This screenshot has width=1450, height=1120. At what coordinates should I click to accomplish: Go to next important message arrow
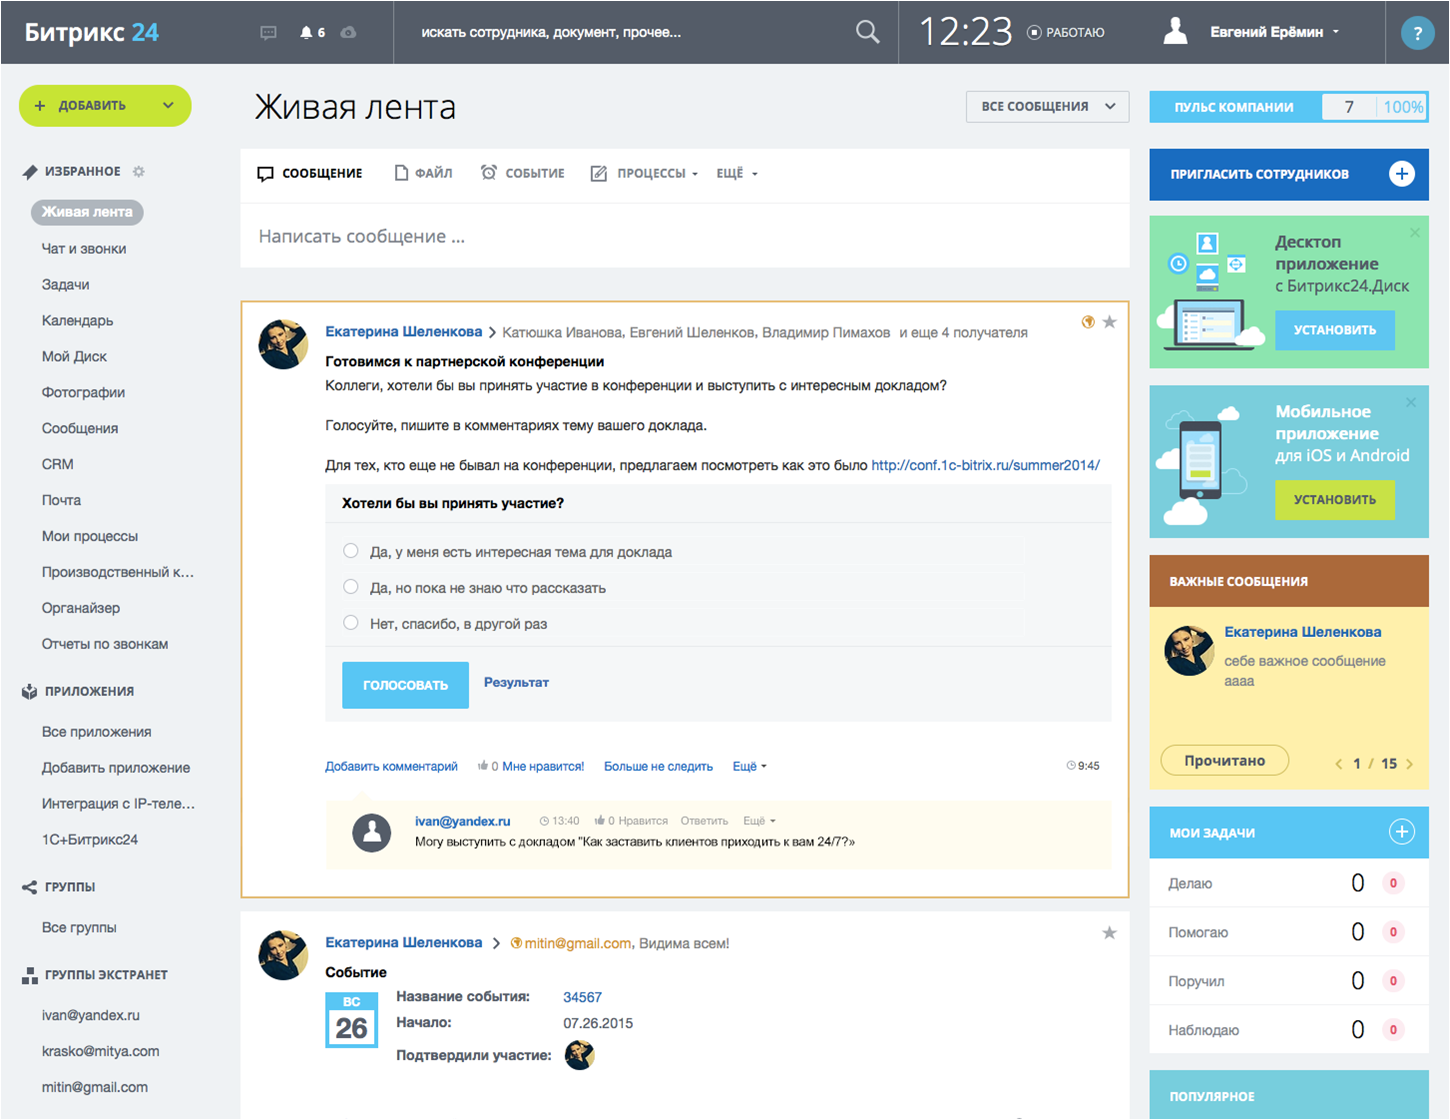point(1410,764)
